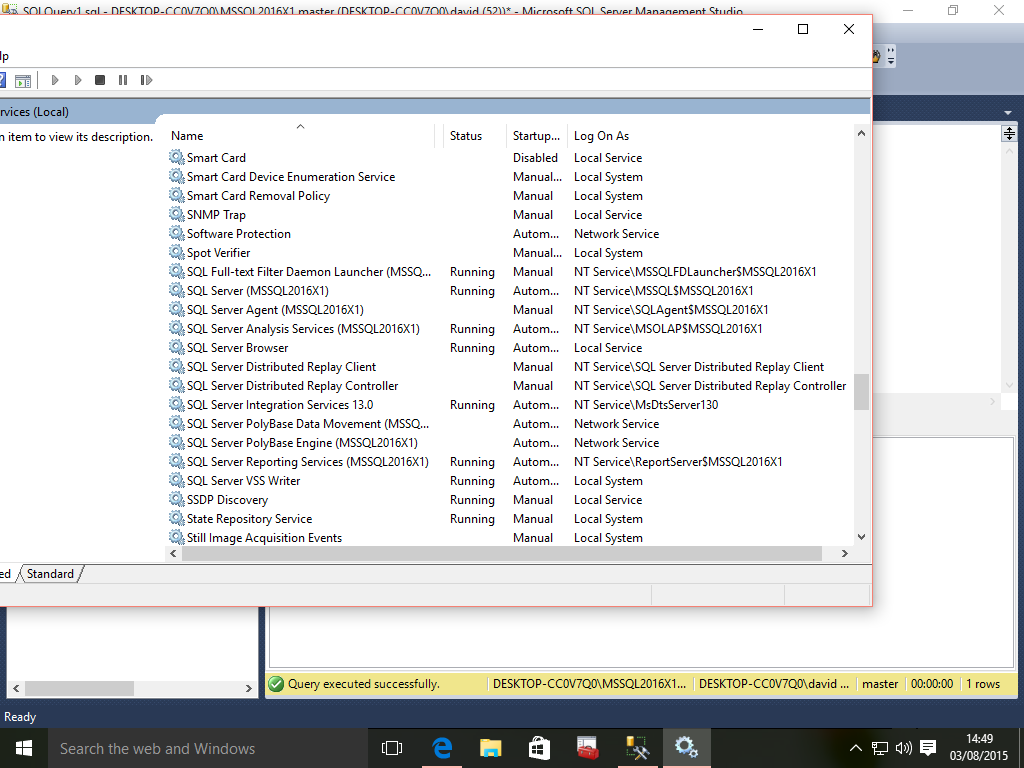Image resolution: width=1024 pixels, height=768 pixels.
Task: Click the Pause Service toolbar button
Action: 123,80
